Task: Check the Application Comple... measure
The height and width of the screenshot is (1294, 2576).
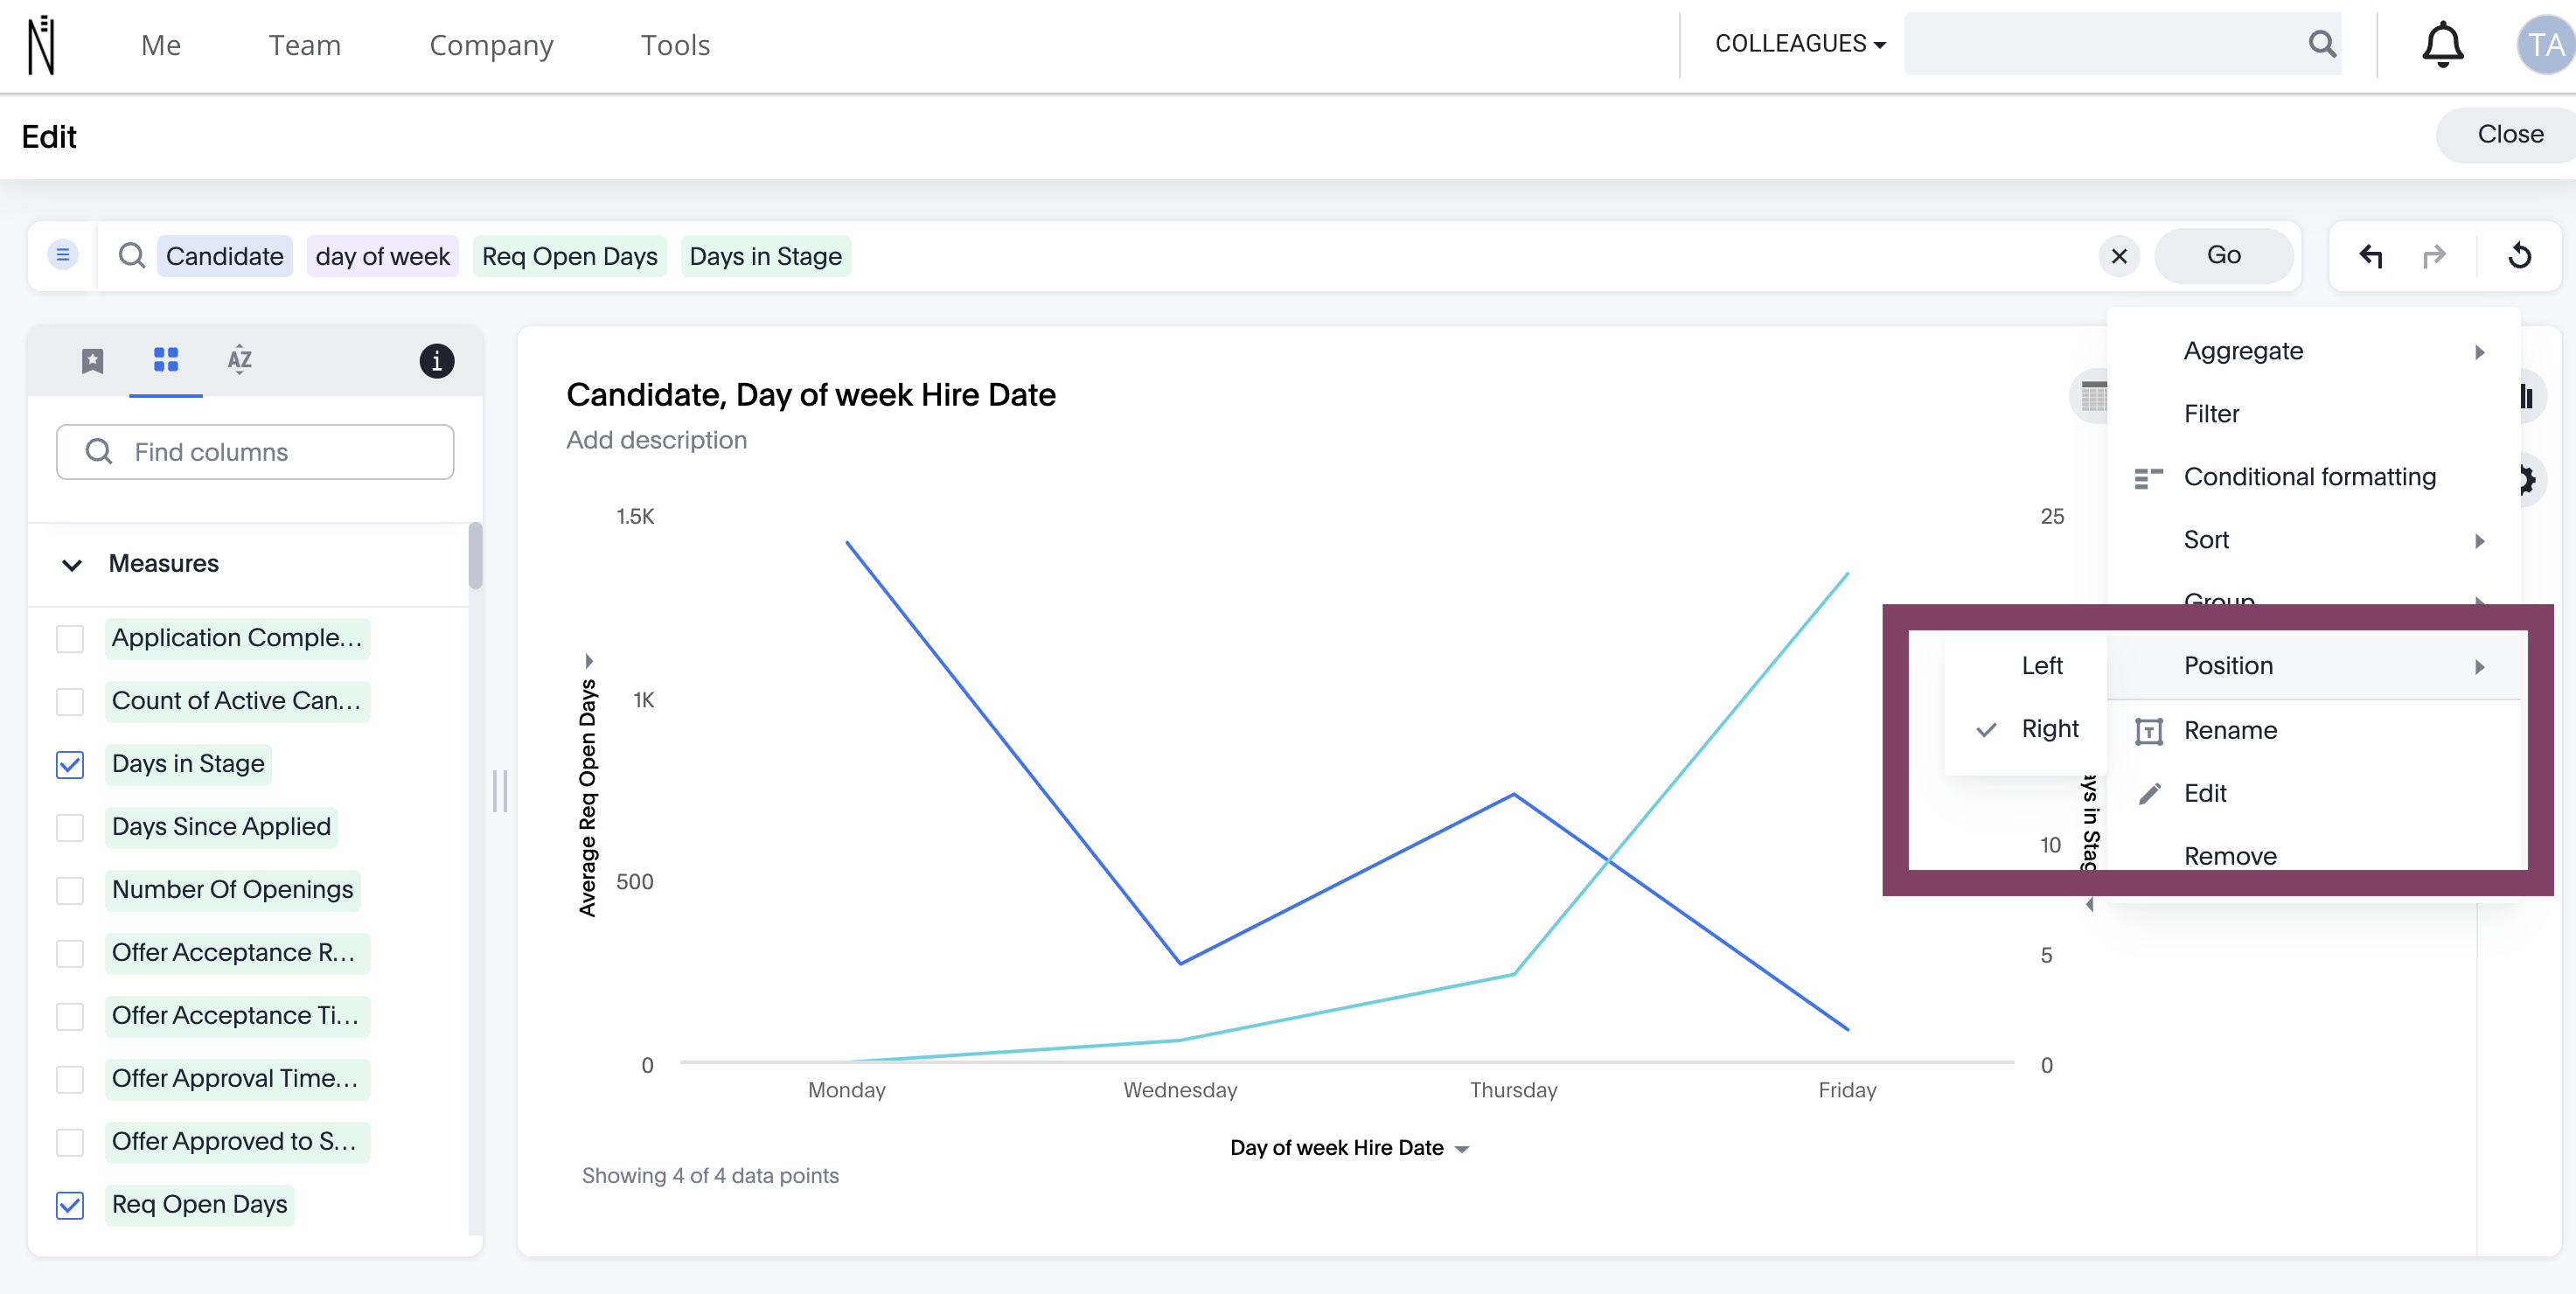Action: tap(70, 638)
